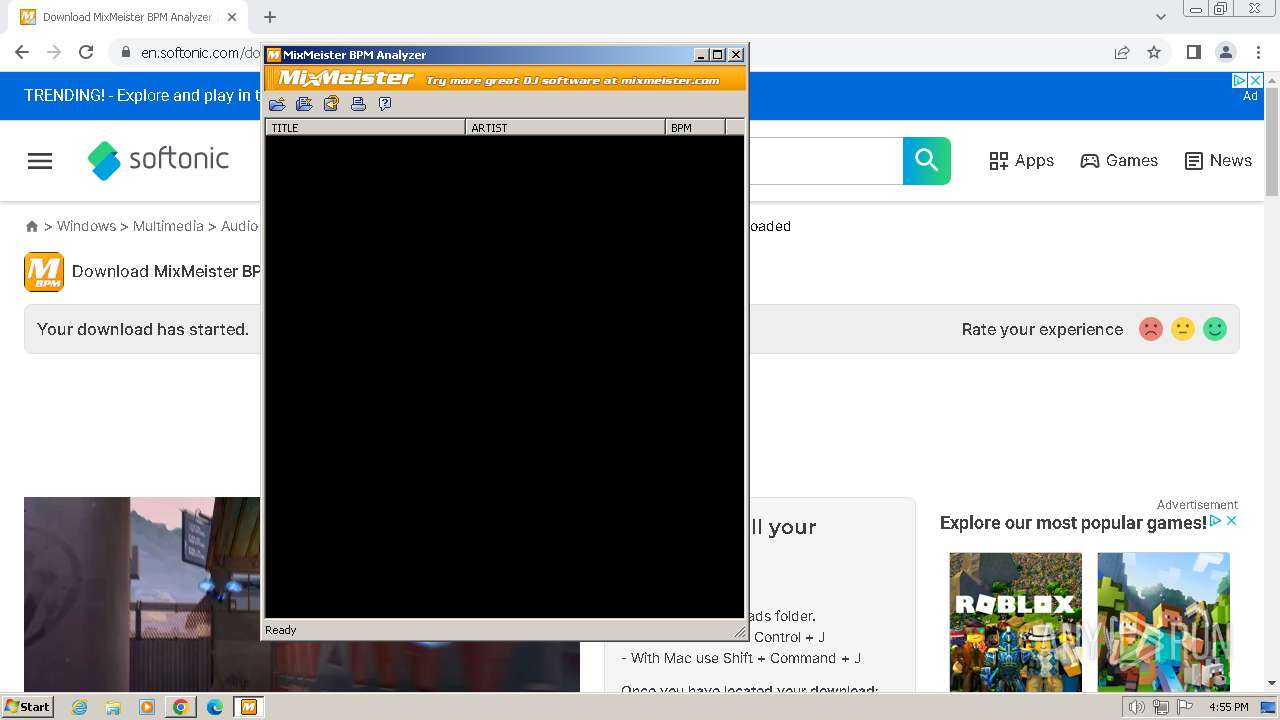Open the Chrome profile menu
1280x720 pixels.
point(1226,52)
